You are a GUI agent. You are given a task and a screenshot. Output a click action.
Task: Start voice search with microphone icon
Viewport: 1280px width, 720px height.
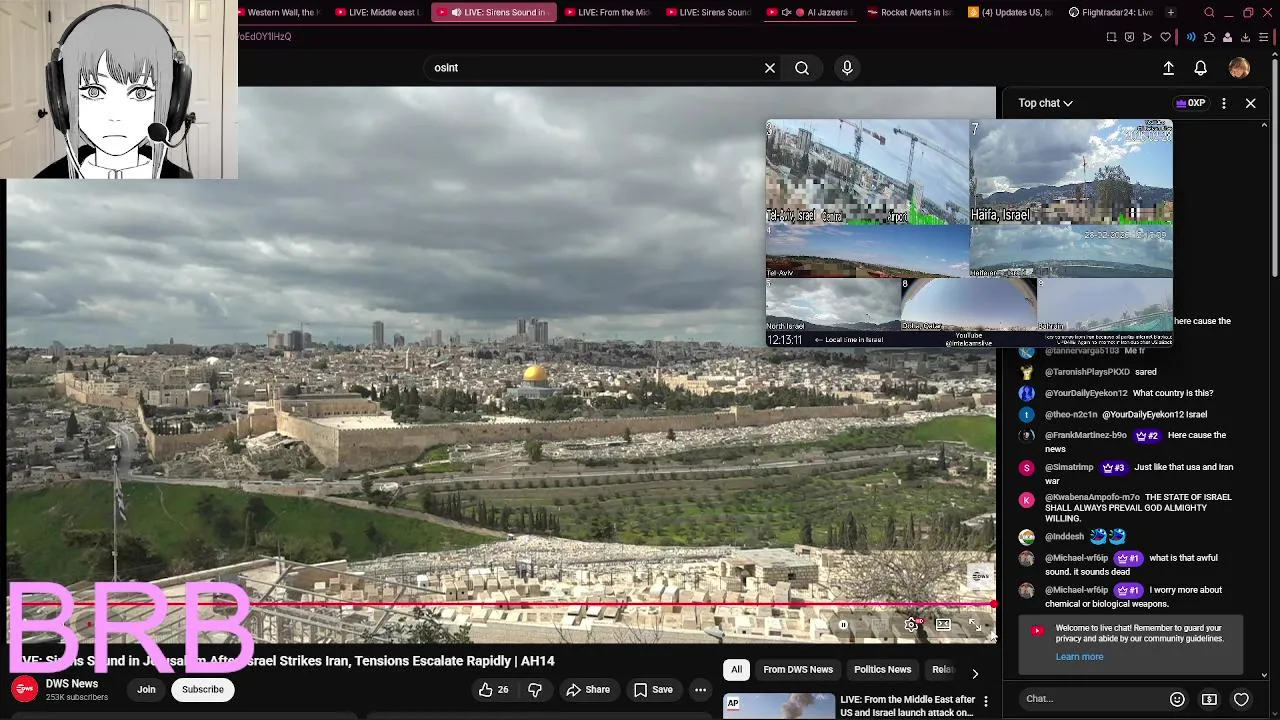pyautogui.click(x=847, y=68)
